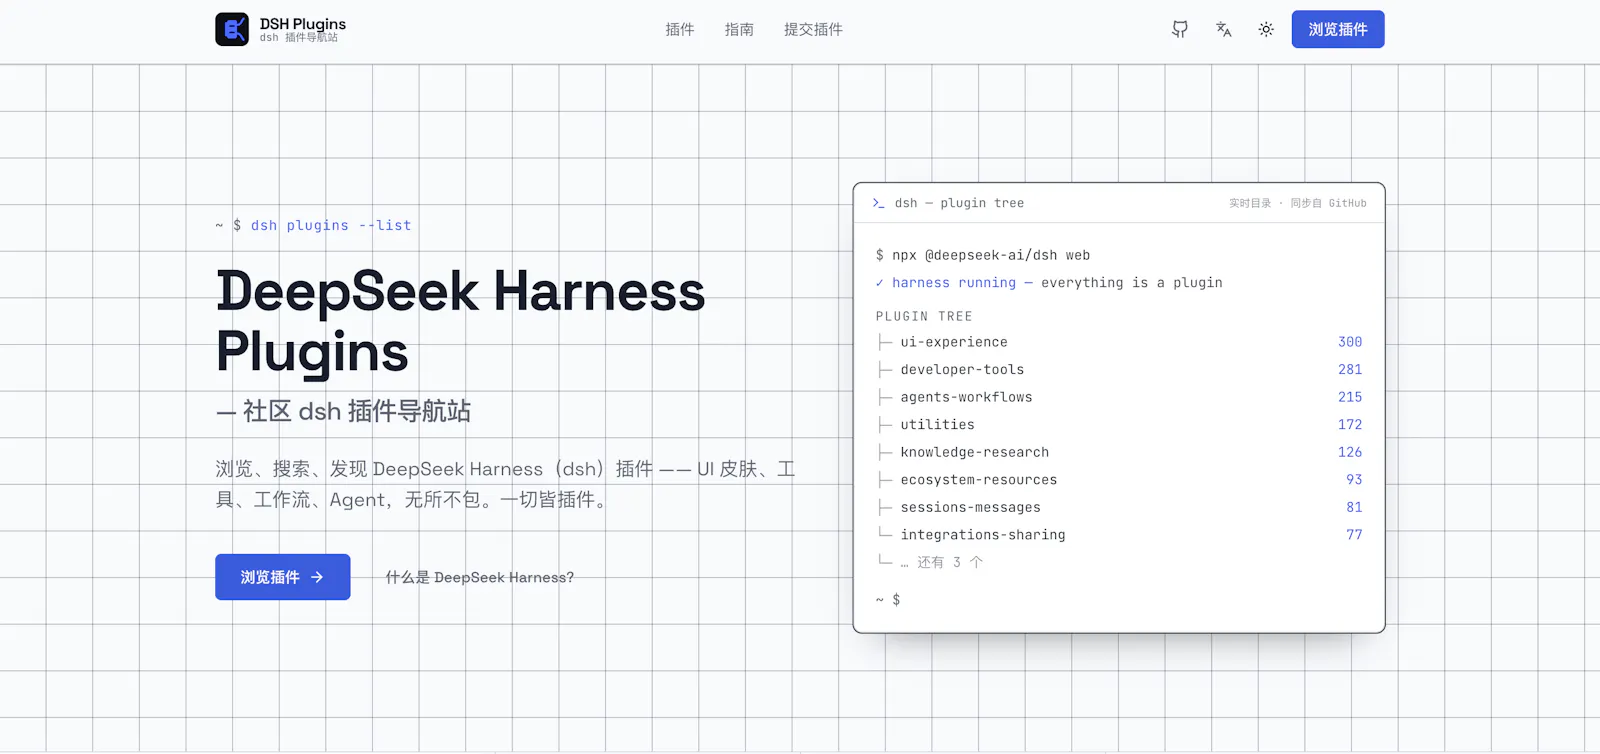1600x754 pixels.
Task: Click the count 77 for integrations-sharing
Action: (1354, 535)
